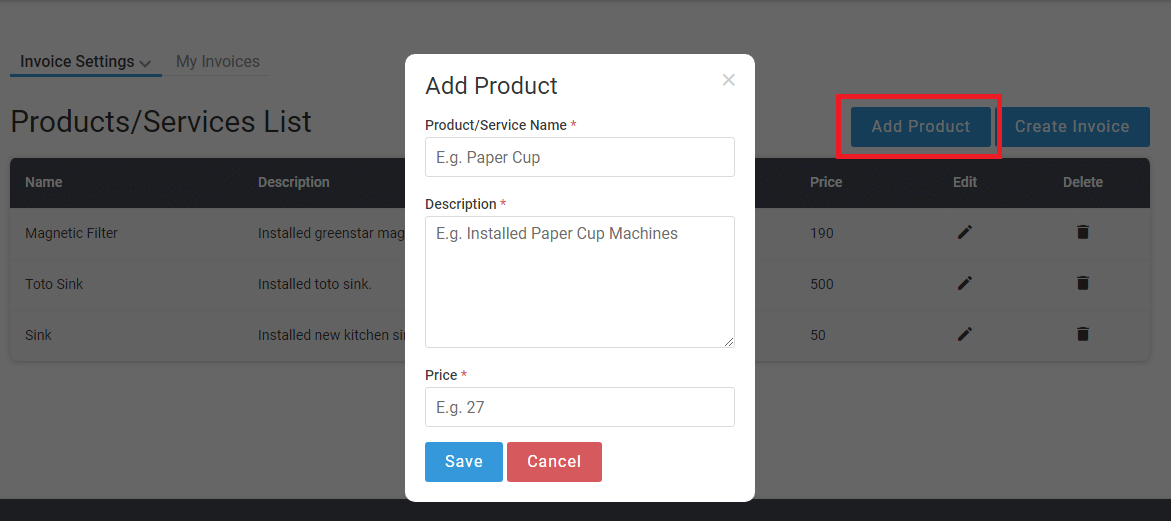
Task: Delete the Magnetic Filter product
Action: click(x=1083, y=233)
